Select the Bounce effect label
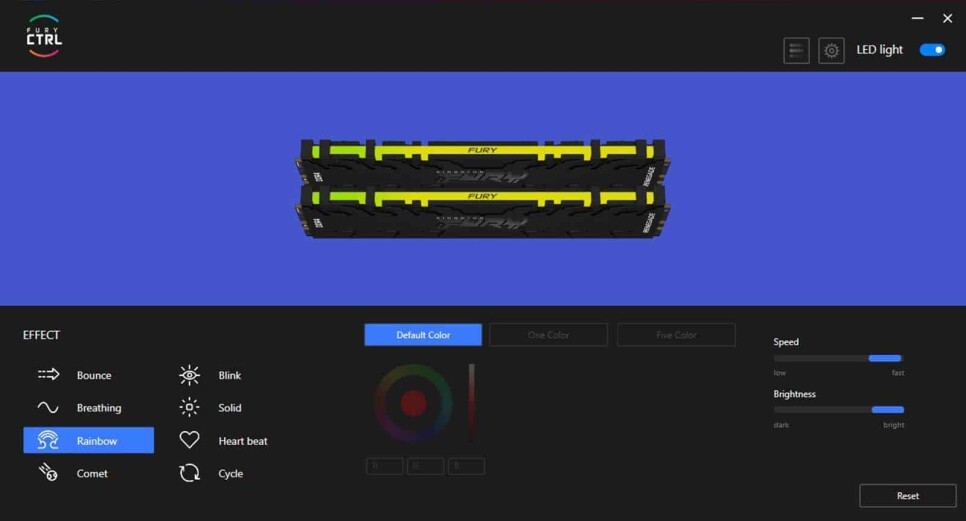The image size is (966, 521). (x=94, y=375)
